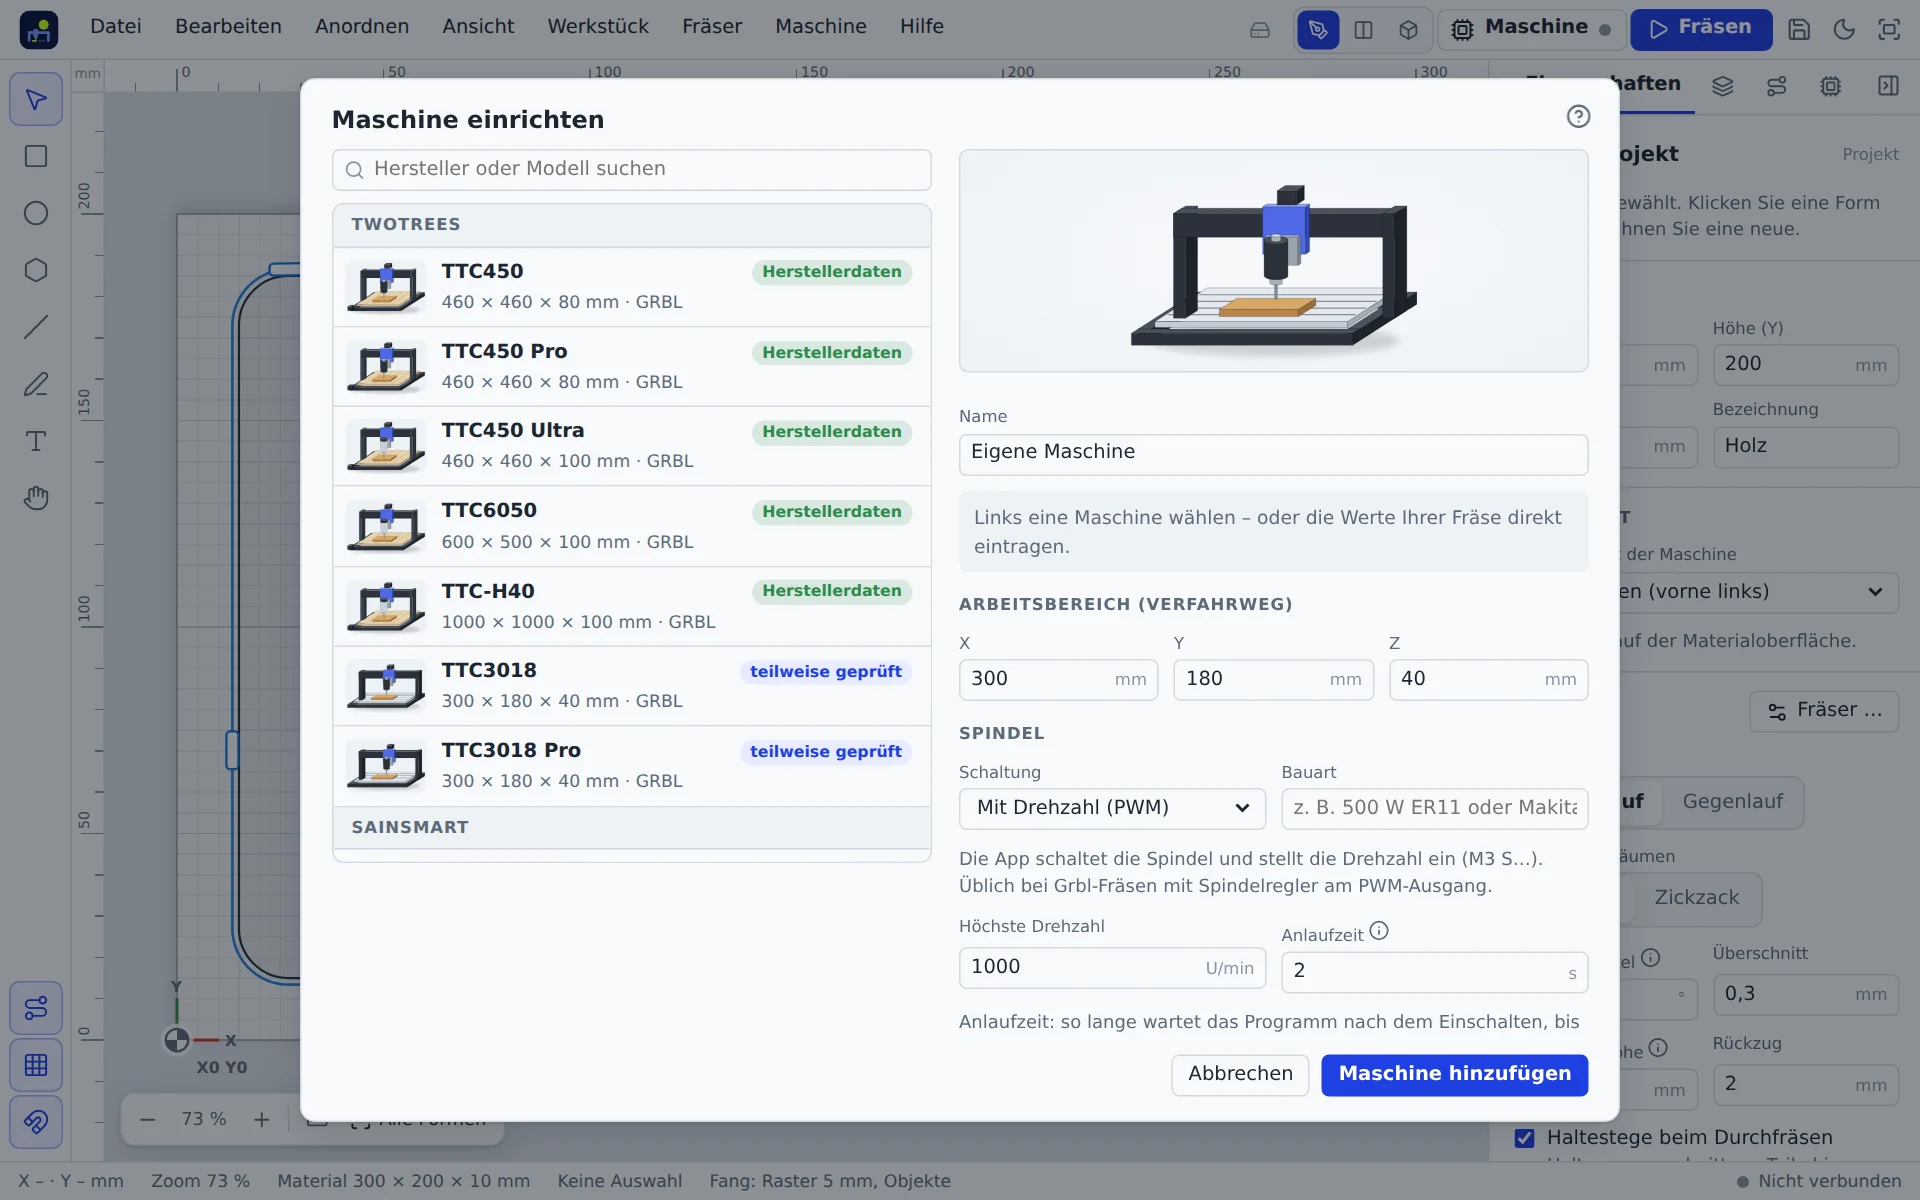Activate the hand pan tool
1920x1200 pixels.
pos(36,498)
